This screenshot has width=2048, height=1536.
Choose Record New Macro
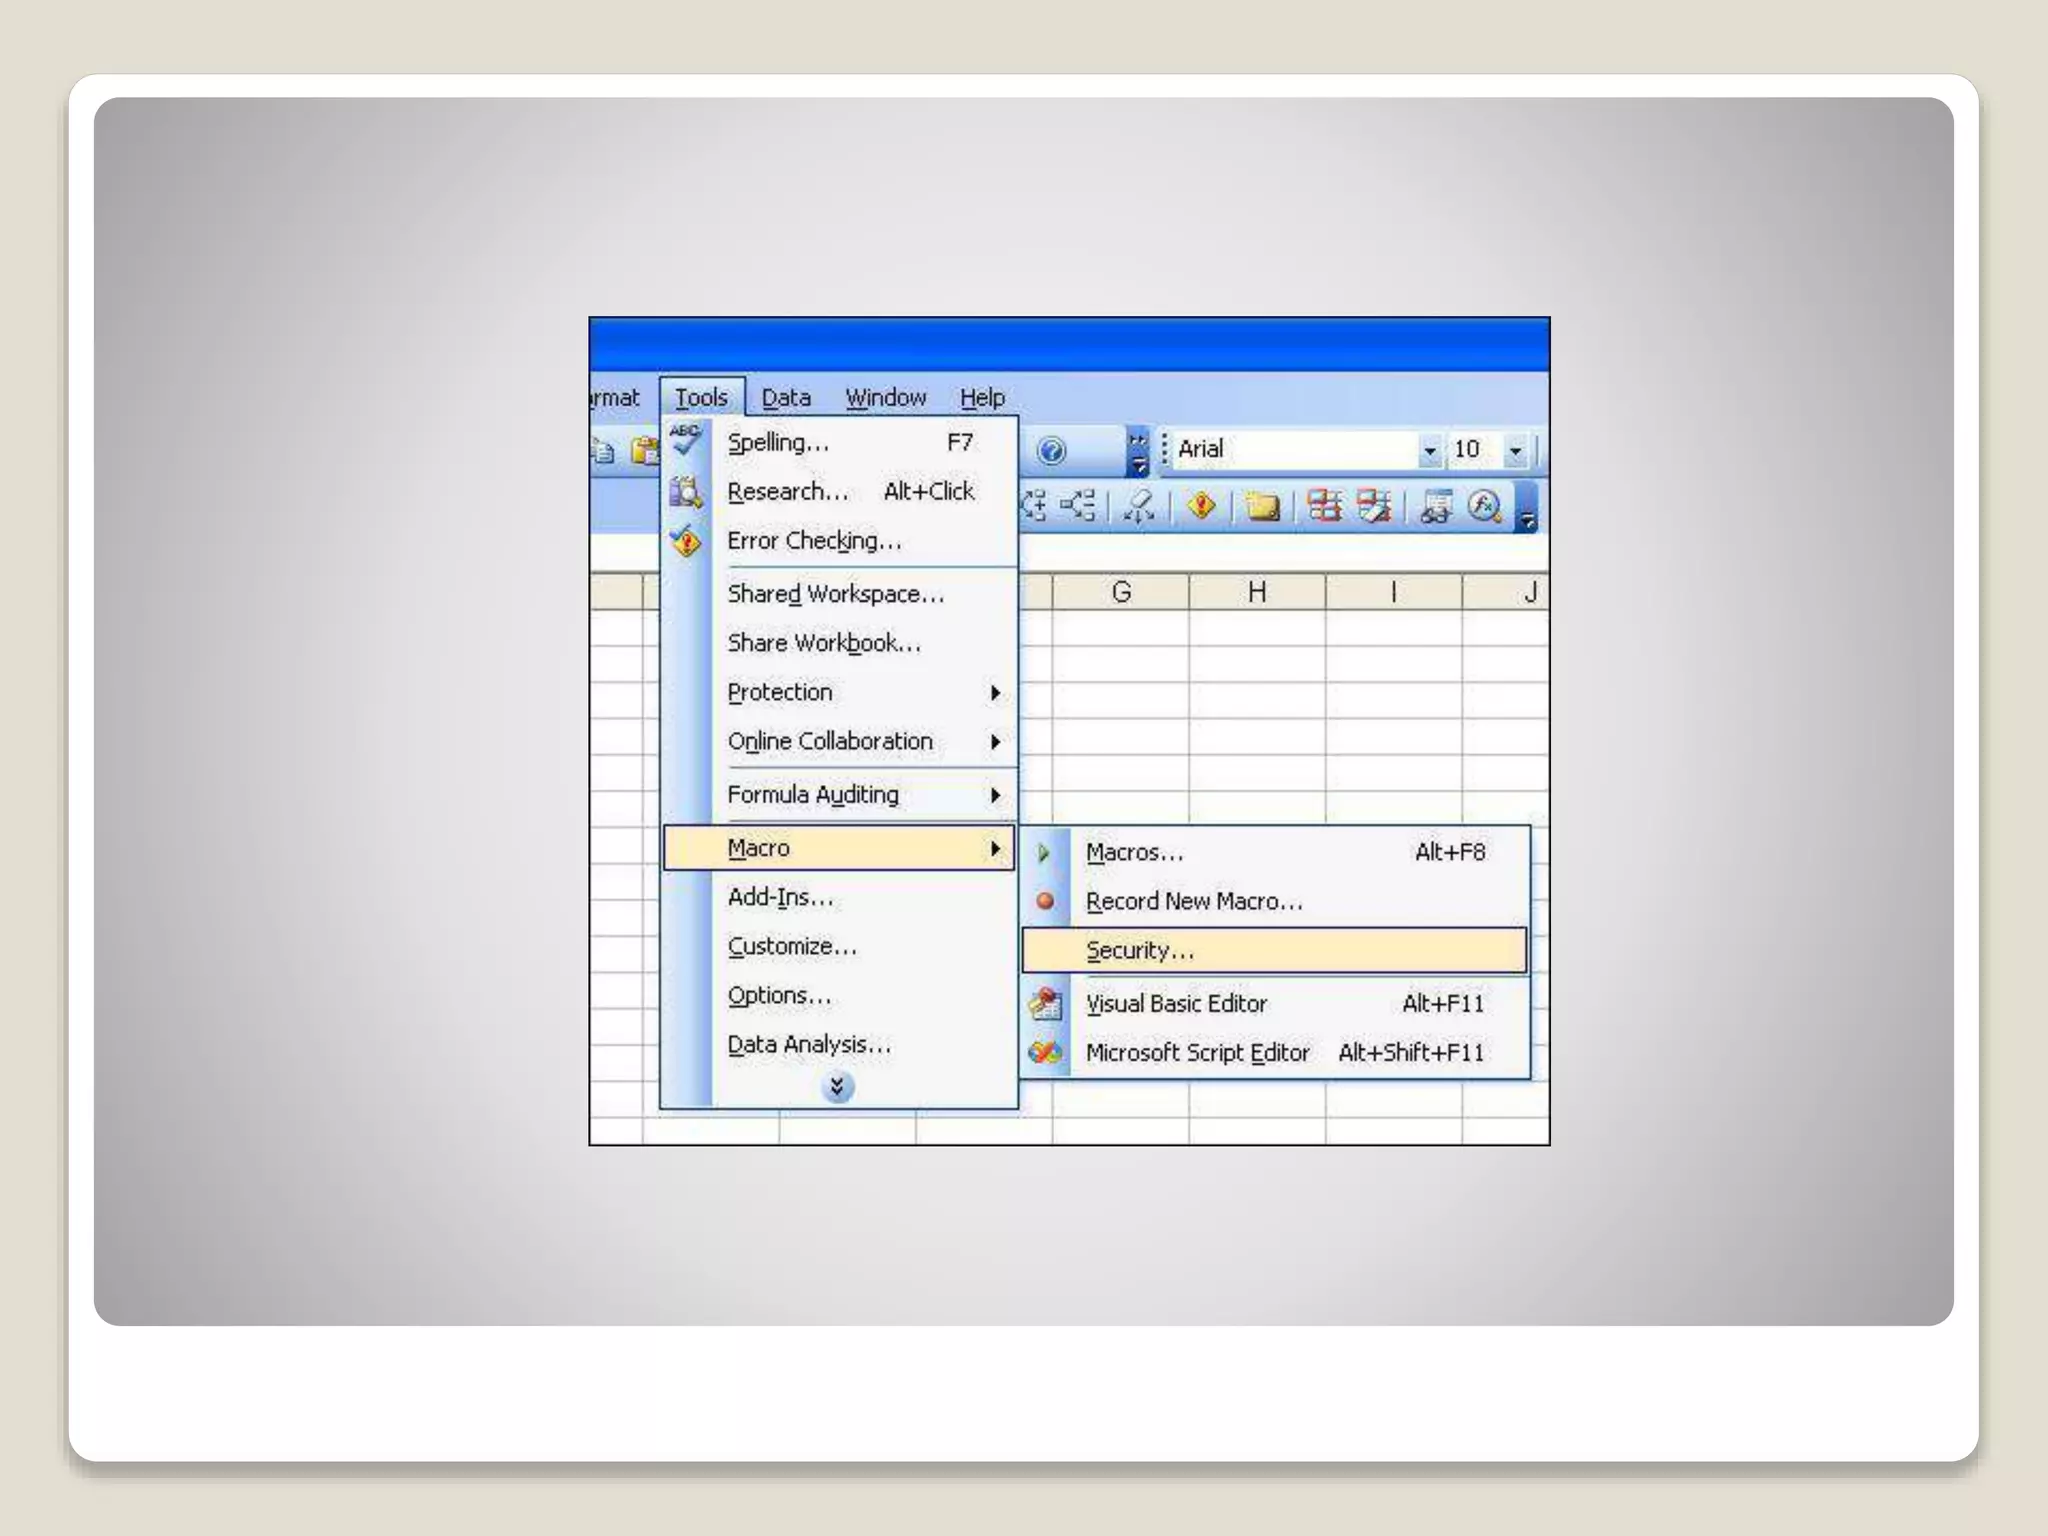click(x=1194, y=901)
